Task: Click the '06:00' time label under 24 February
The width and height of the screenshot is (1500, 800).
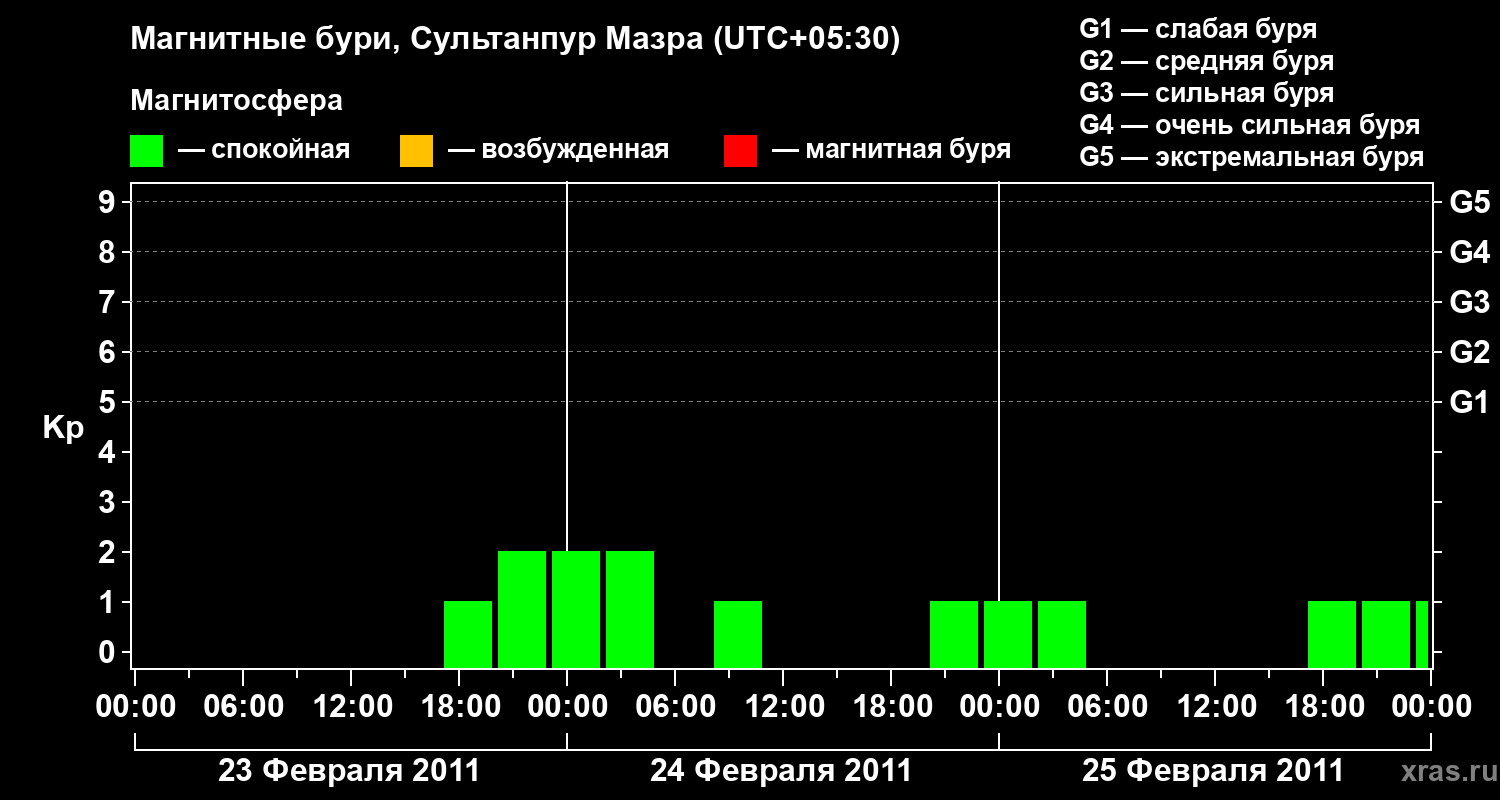Action: pyautogui.click(x=675, y=707)
